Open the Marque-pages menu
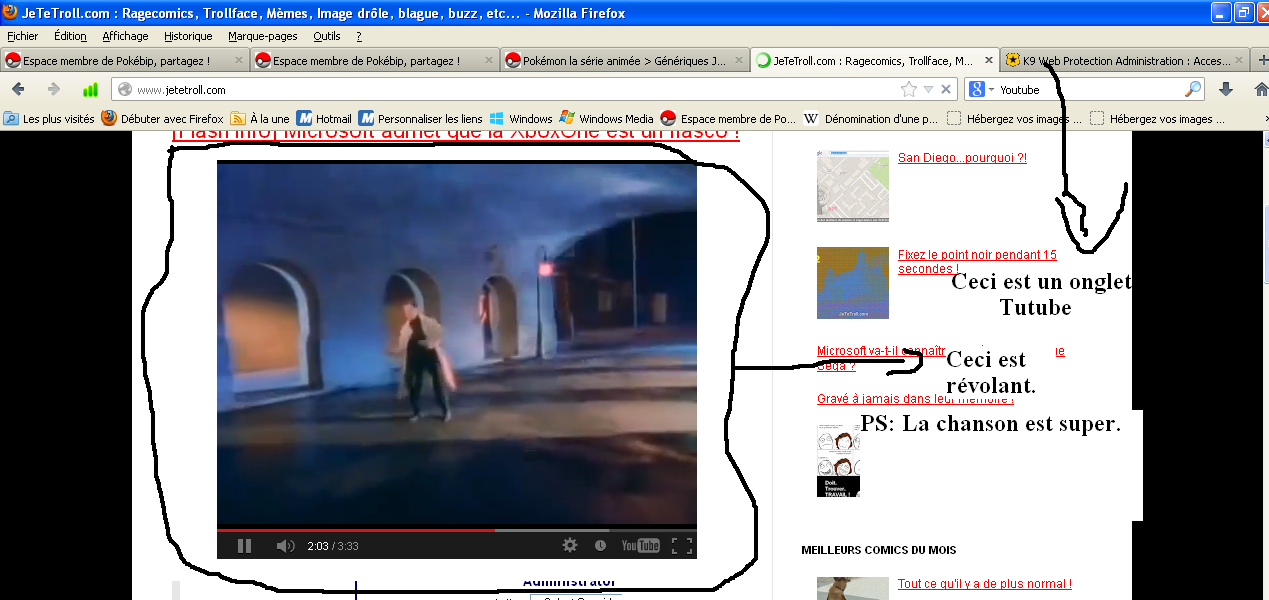This screenshot has width=1269, height=600. (263, 36)
